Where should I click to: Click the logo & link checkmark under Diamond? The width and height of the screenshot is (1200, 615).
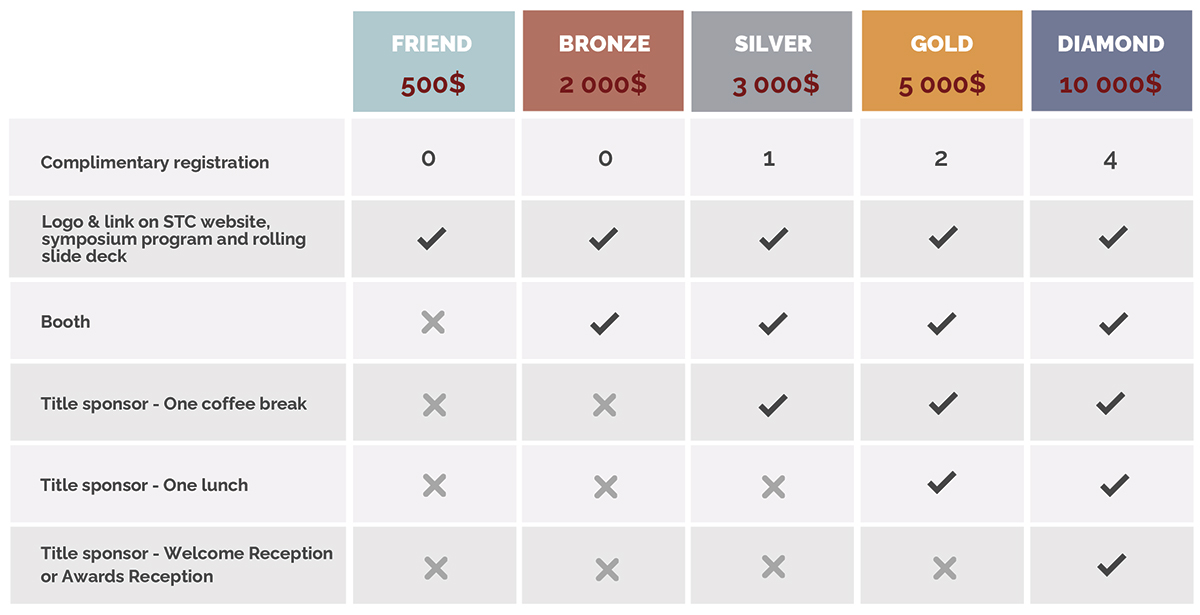[1112, 238]
